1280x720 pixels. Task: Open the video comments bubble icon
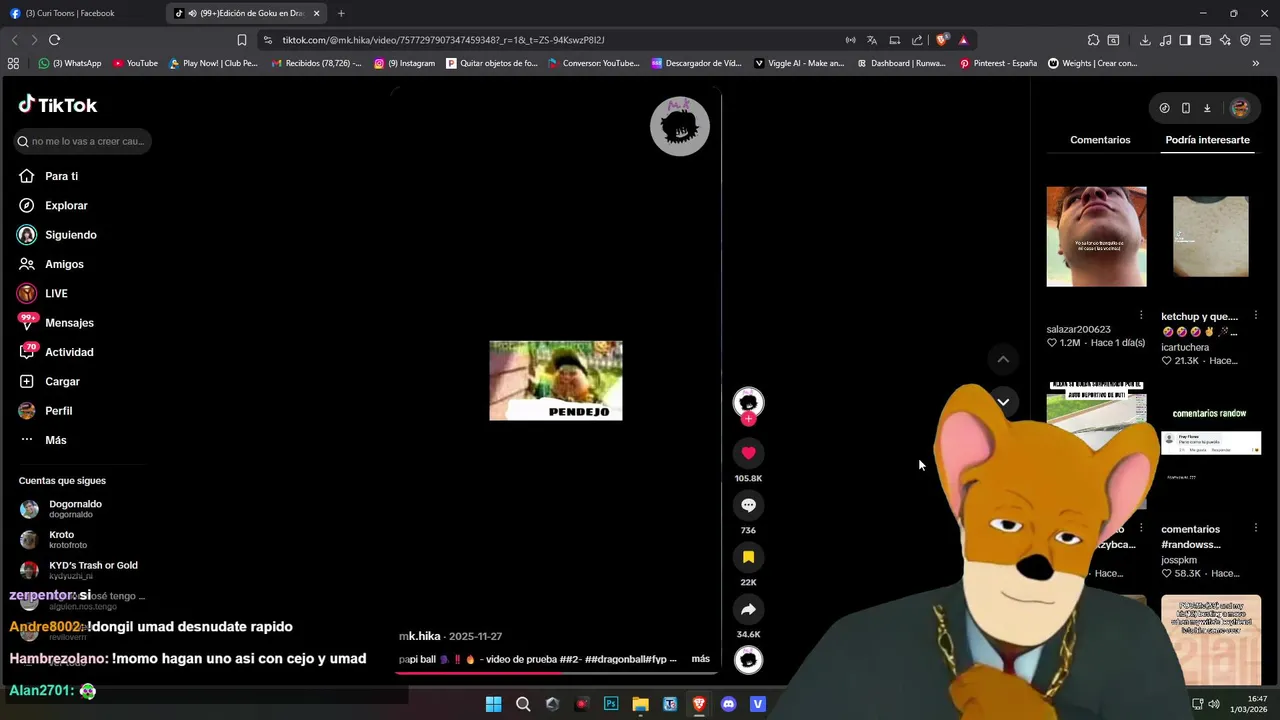[748, 505]
